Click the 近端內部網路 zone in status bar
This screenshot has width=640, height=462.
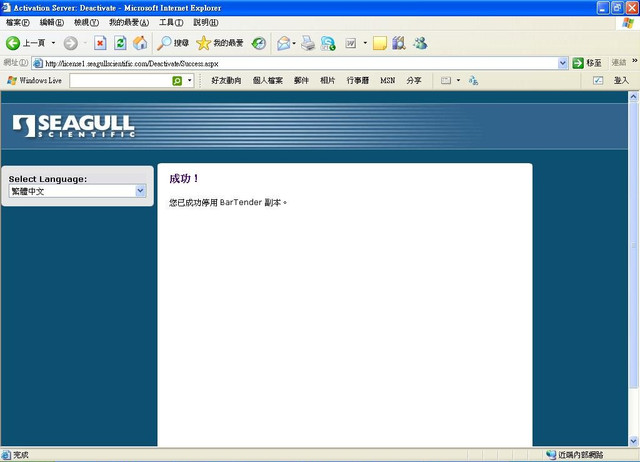[x=575, y=455]
